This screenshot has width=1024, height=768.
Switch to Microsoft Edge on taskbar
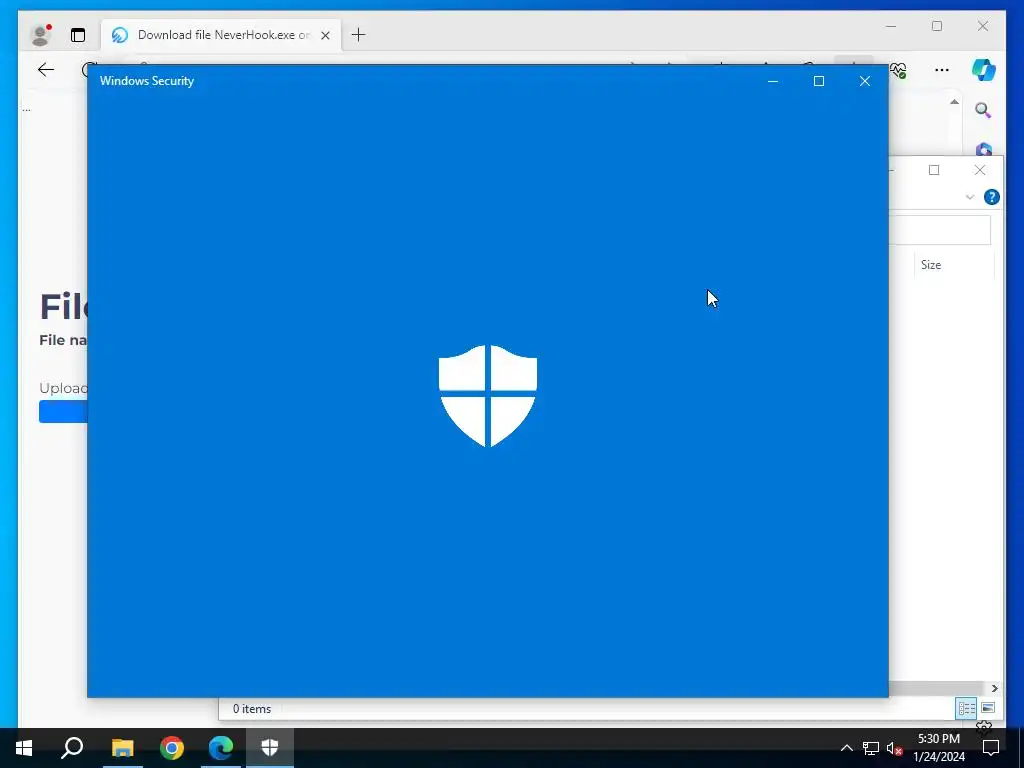click(221, 748)
